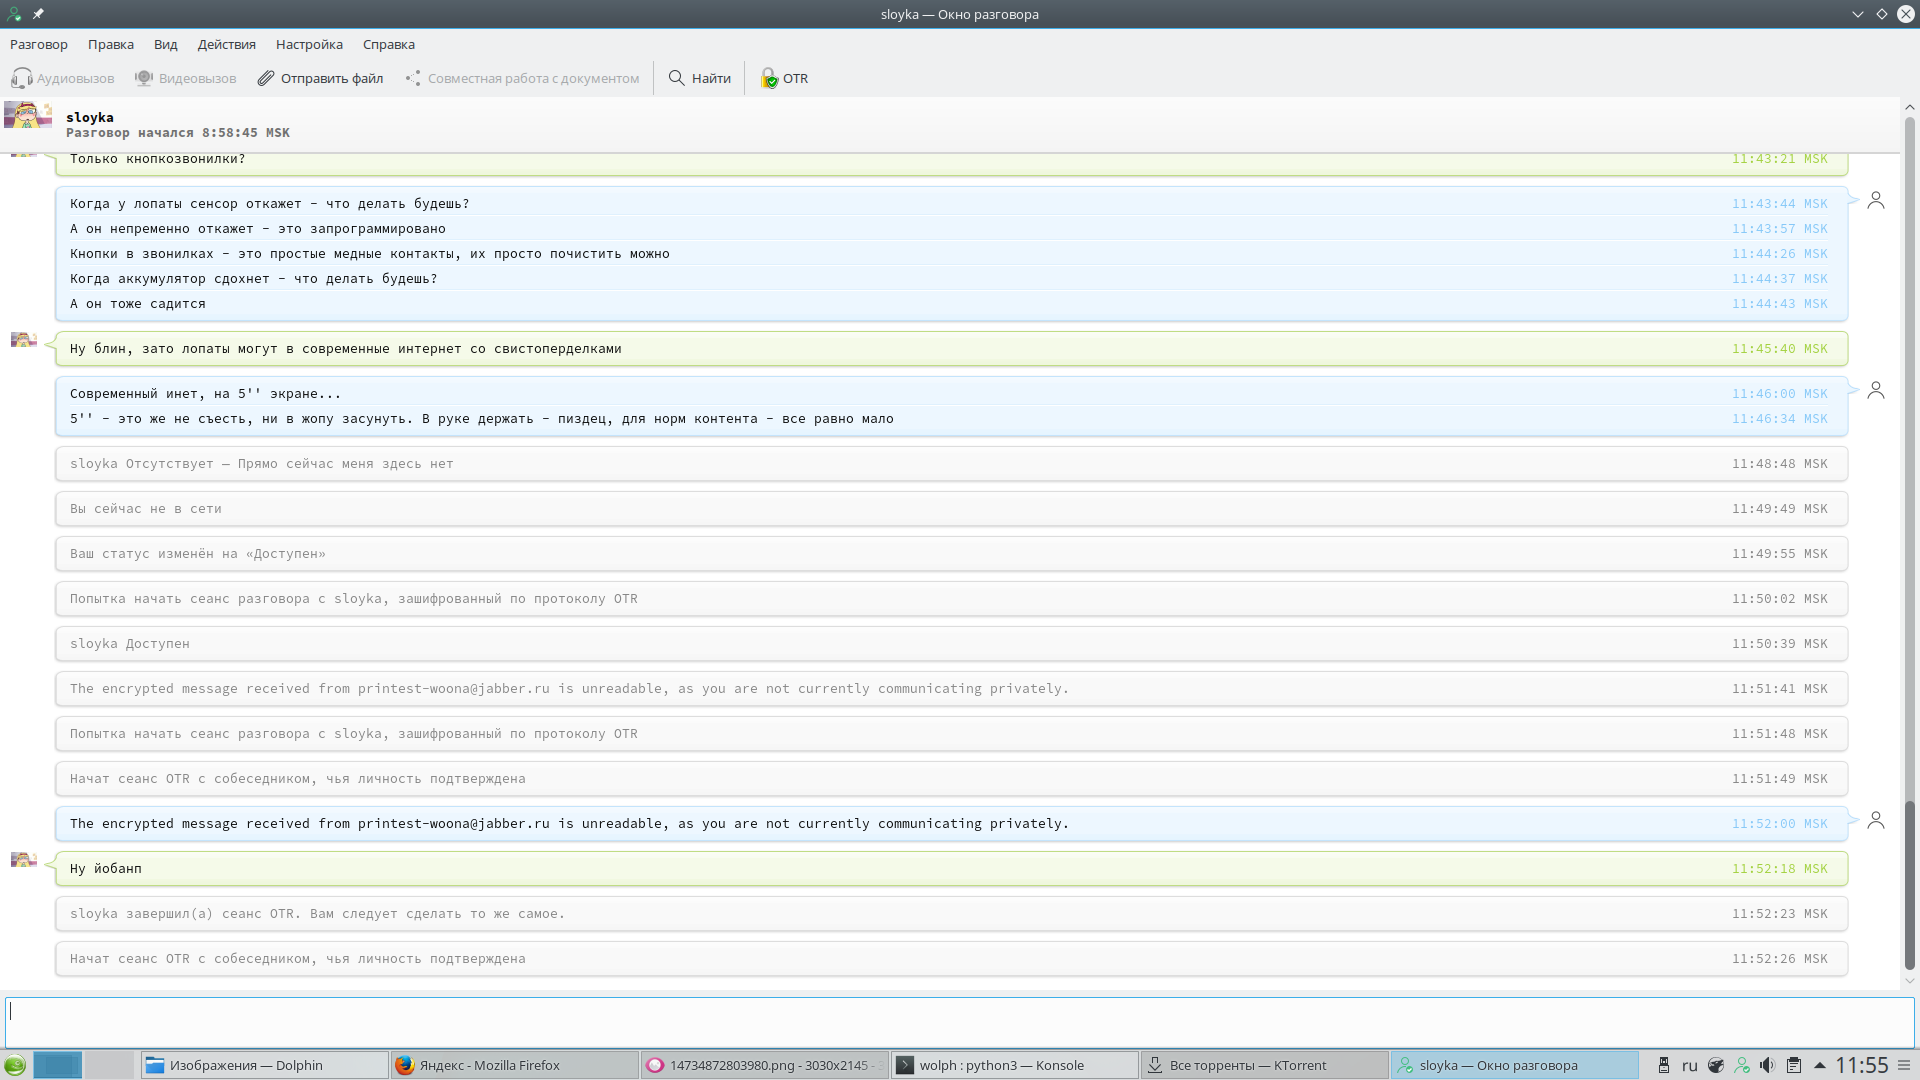Viewport: 1920px width, 1080px height.
Task: Click the scrollbar up arrow
Action: (1909, 107)
